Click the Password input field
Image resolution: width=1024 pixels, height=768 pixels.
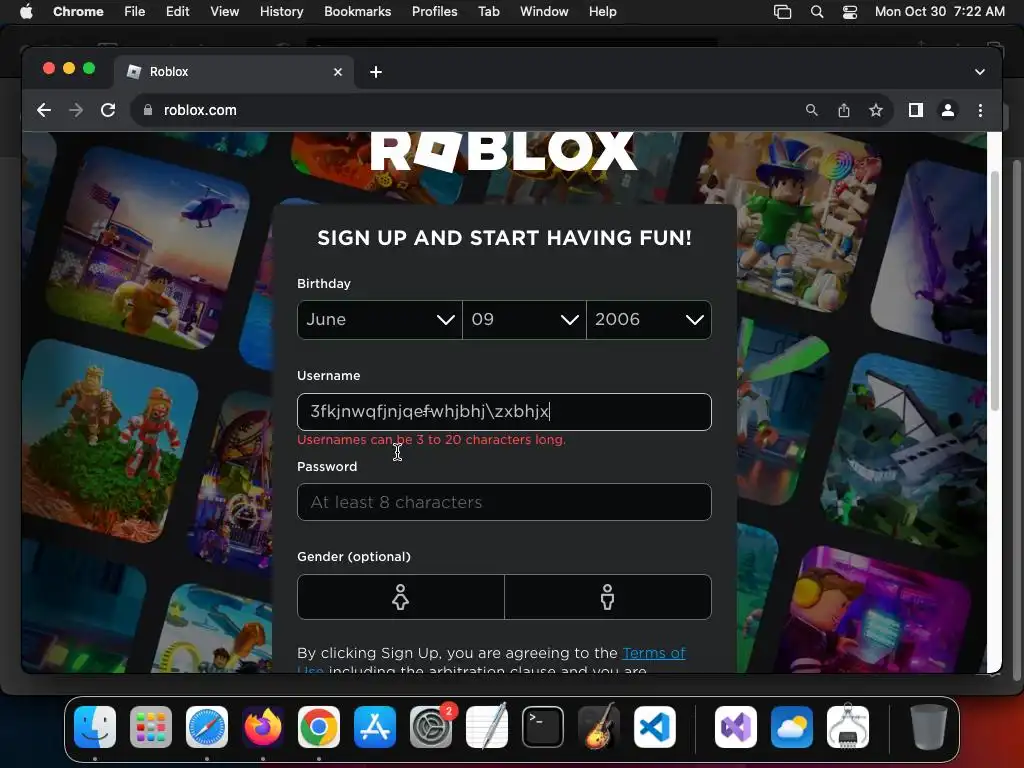tap(504, 502)
